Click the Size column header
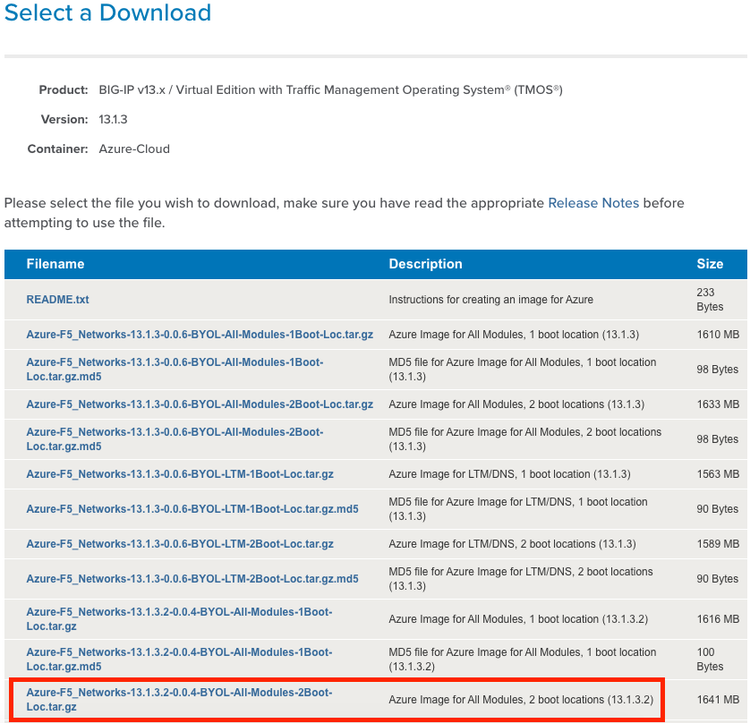This screenshot has height=723, width=750. click(709, 264)
